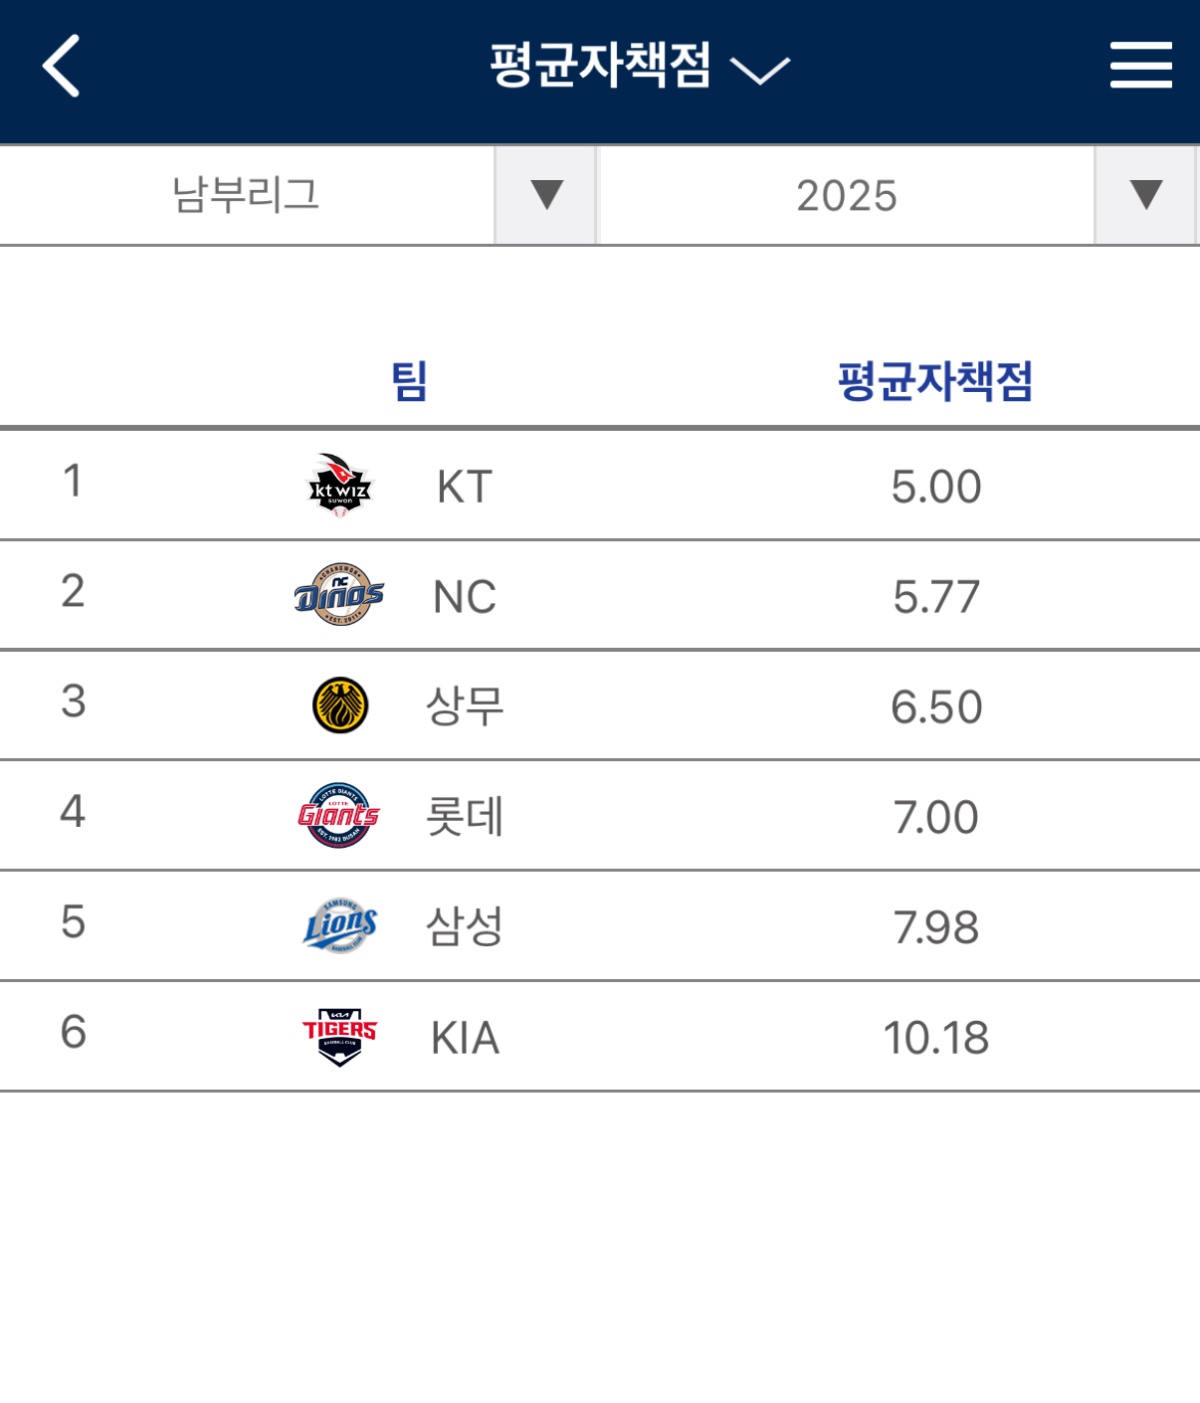
Task: Click the Samsung Lions logo
Action: pos(338,925)
